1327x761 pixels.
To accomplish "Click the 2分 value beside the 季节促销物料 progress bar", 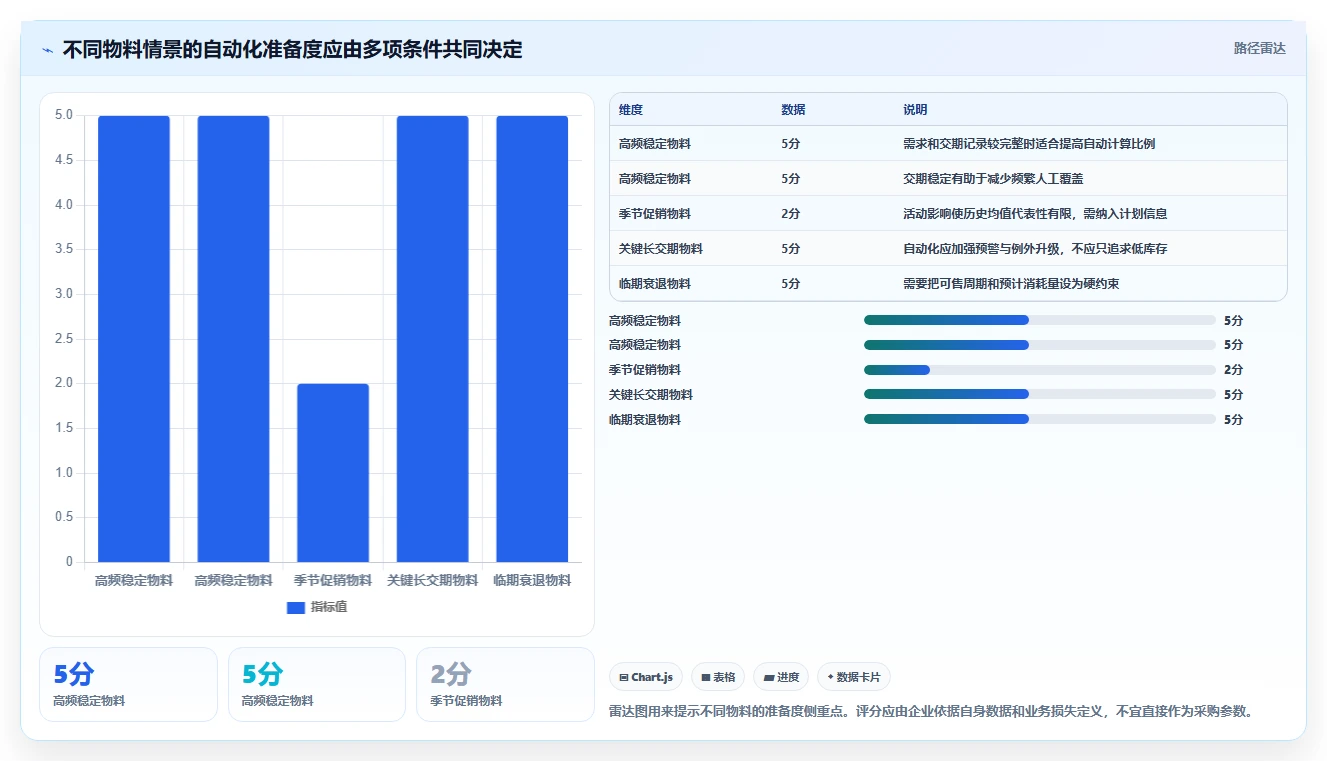I will (1233, 370).
